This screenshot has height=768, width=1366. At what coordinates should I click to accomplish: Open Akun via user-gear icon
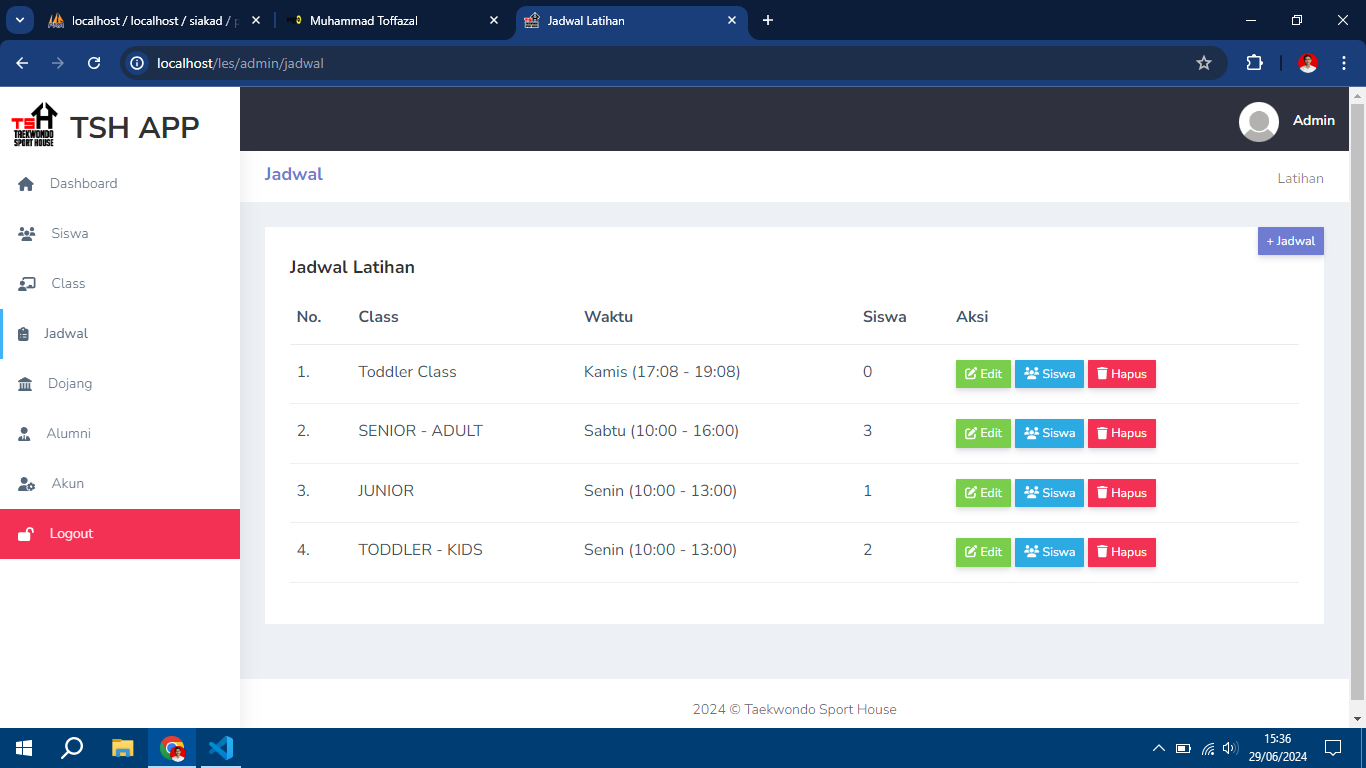tap(27, 484)
